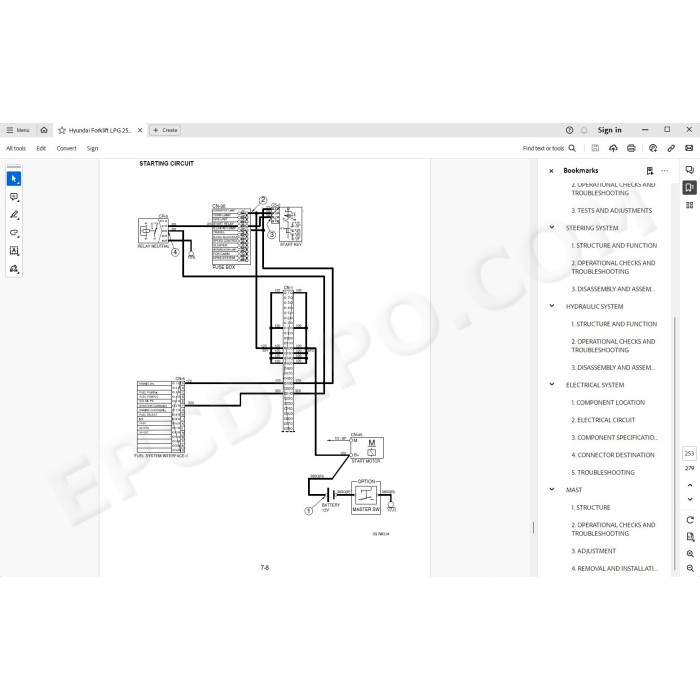Open Bookmarks panel options ellipsis
700x700 pixels.
click(664, 171)
